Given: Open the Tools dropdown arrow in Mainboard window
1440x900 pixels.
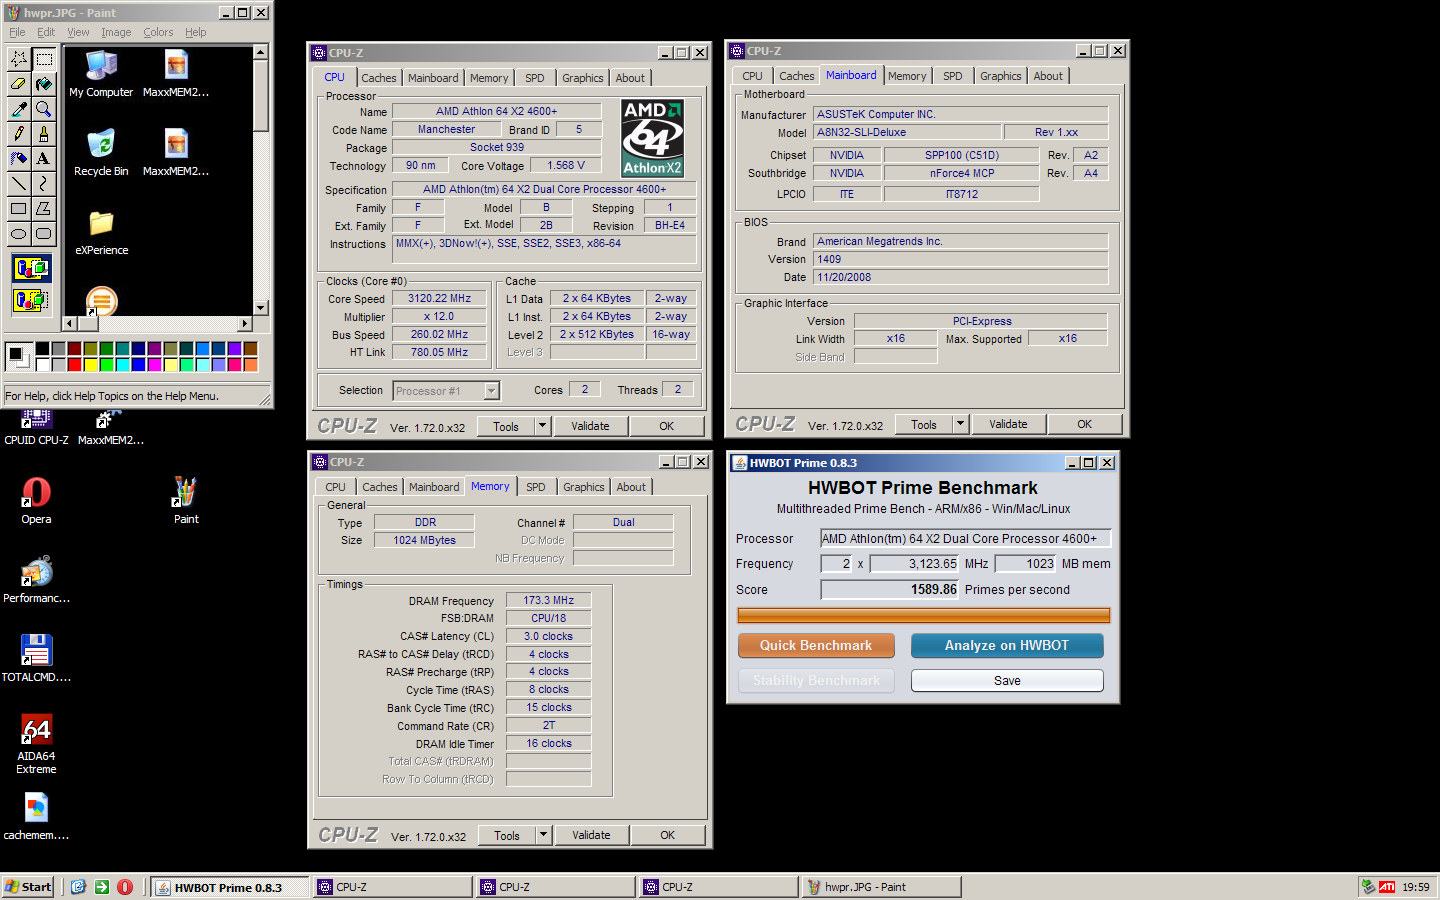Looking at the screenshot, I should (x=961, y=424).
